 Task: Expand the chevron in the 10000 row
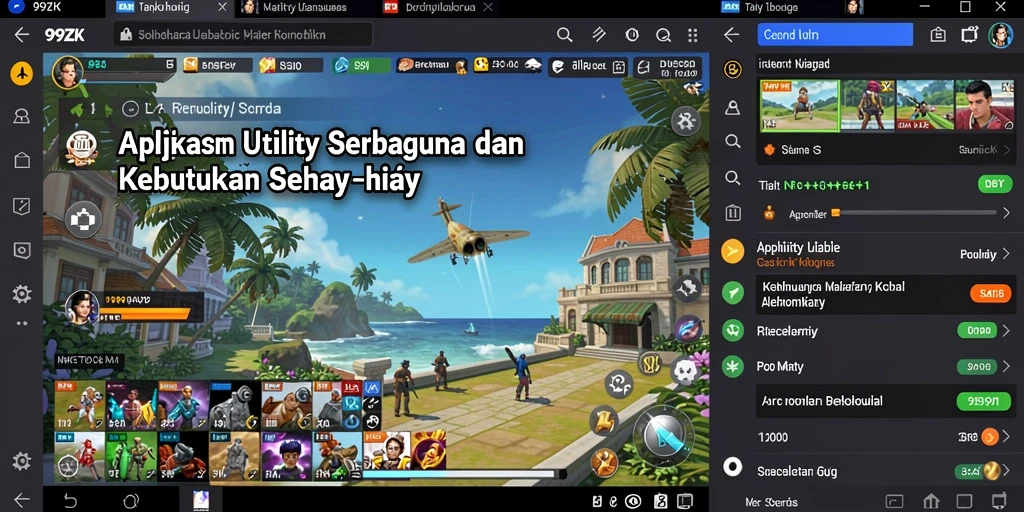click(1006, 436)
